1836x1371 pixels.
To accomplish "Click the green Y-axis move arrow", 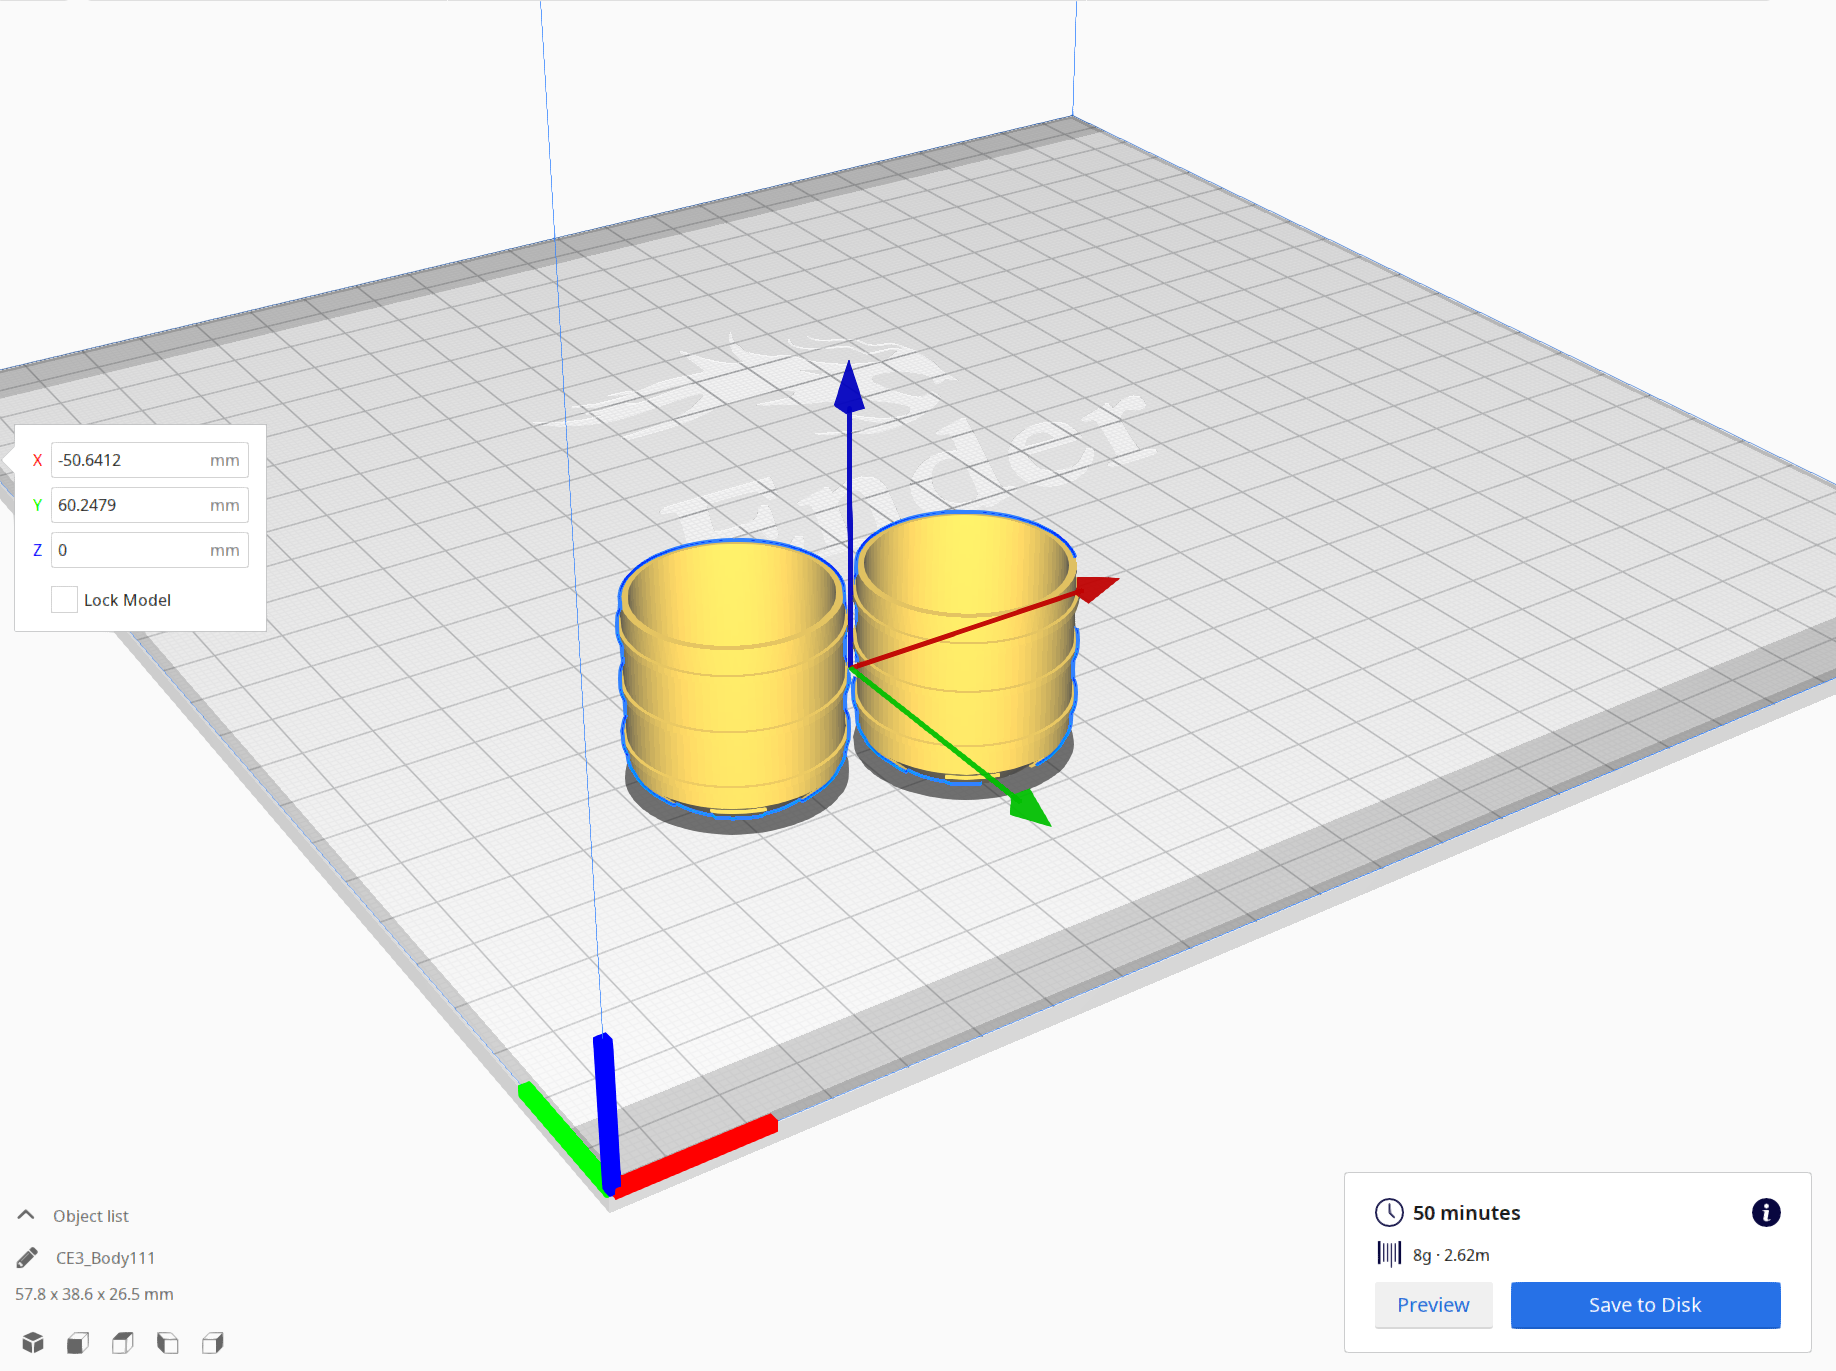I will click(1030, 807).
